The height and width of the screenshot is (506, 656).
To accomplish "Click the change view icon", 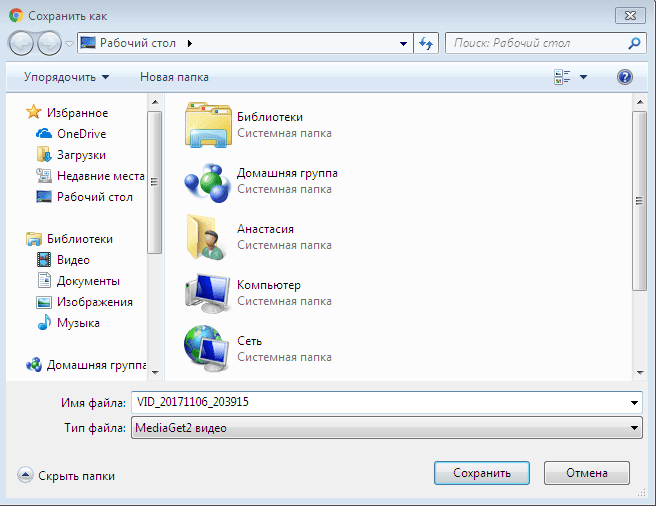I will click(562, 77).
